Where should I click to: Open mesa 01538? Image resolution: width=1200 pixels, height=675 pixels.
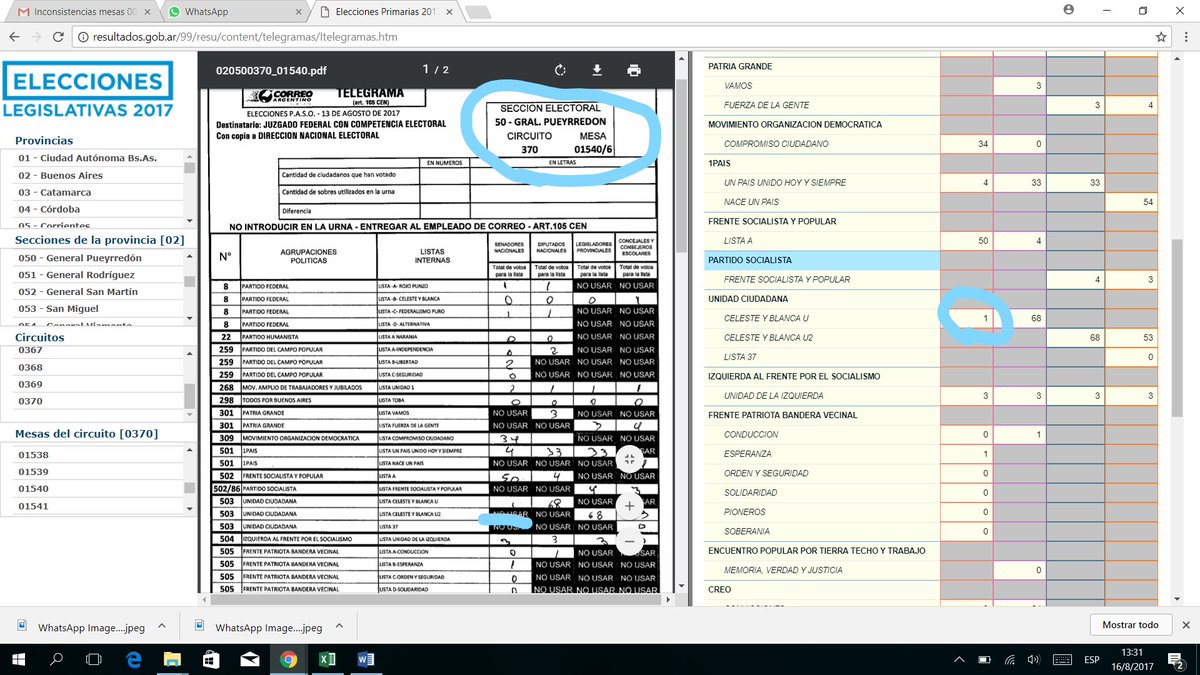coord(92,454)
